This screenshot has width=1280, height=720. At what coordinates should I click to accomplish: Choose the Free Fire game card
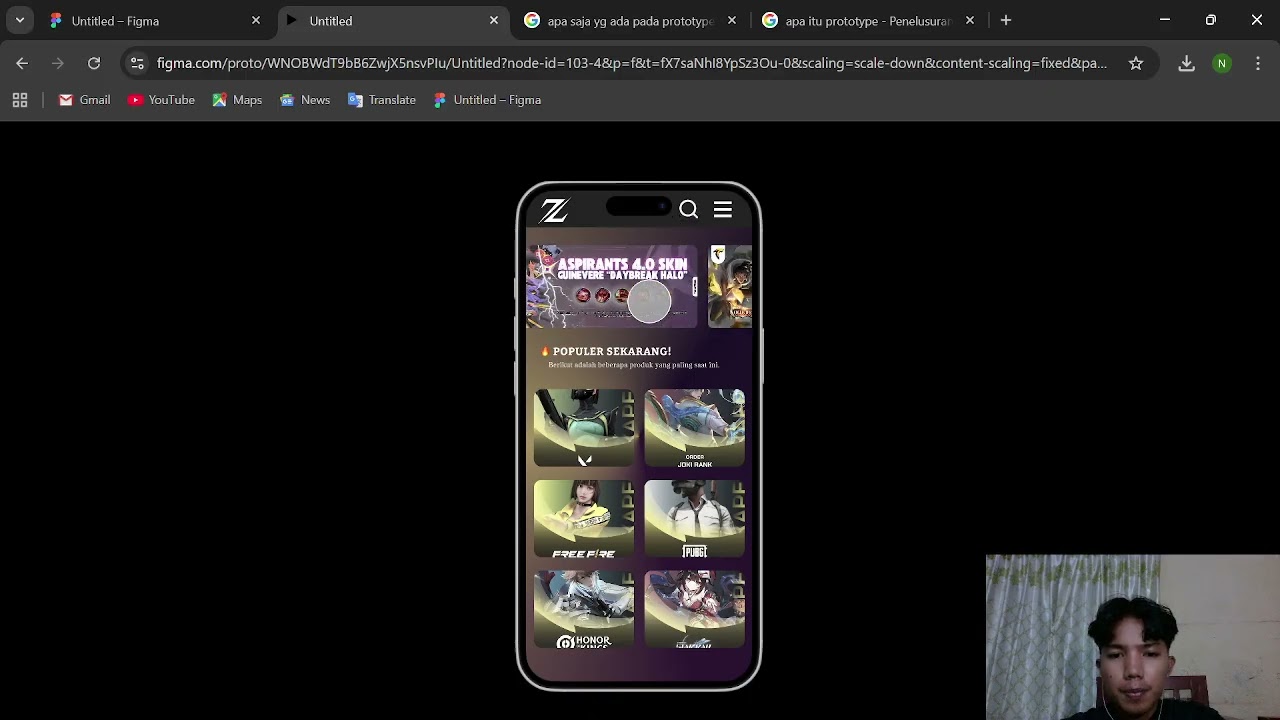584,519
